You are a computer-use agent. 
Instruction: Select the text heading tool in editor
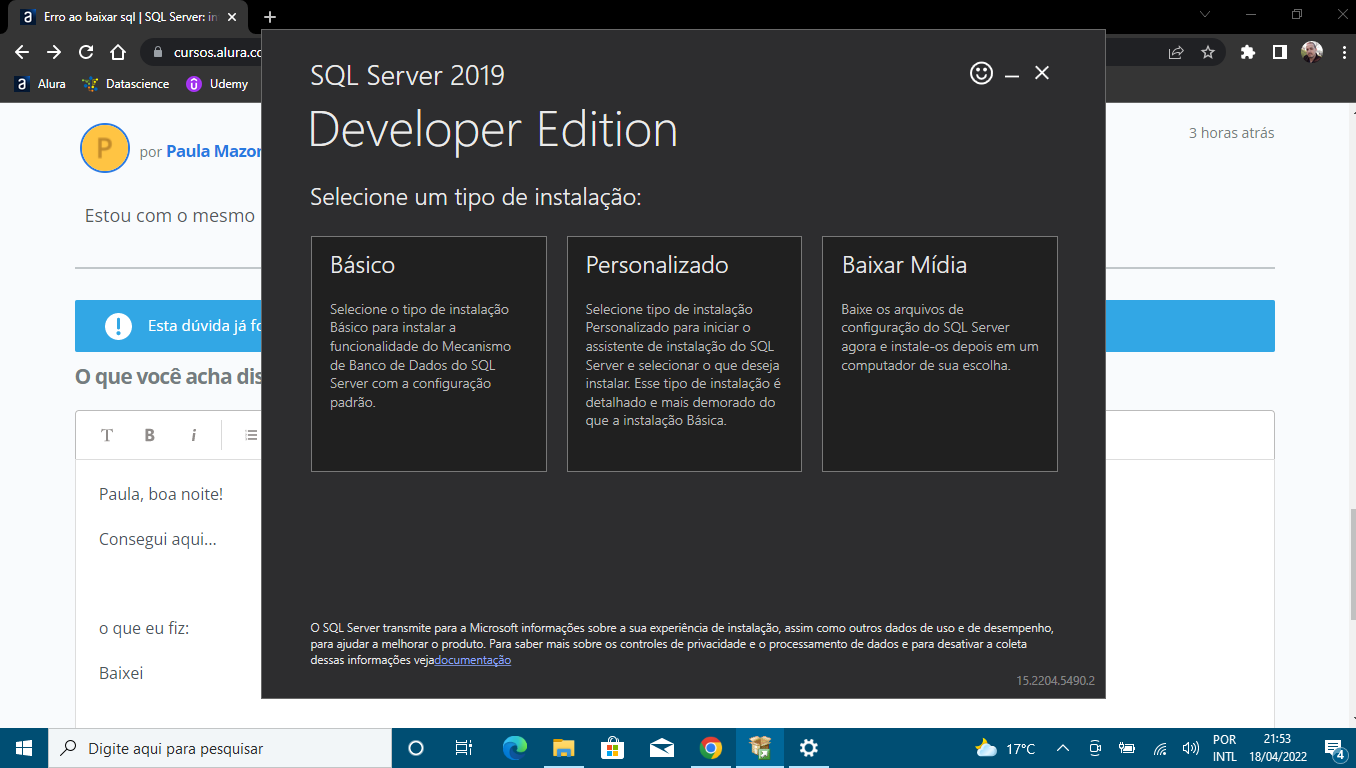[107, 435]
